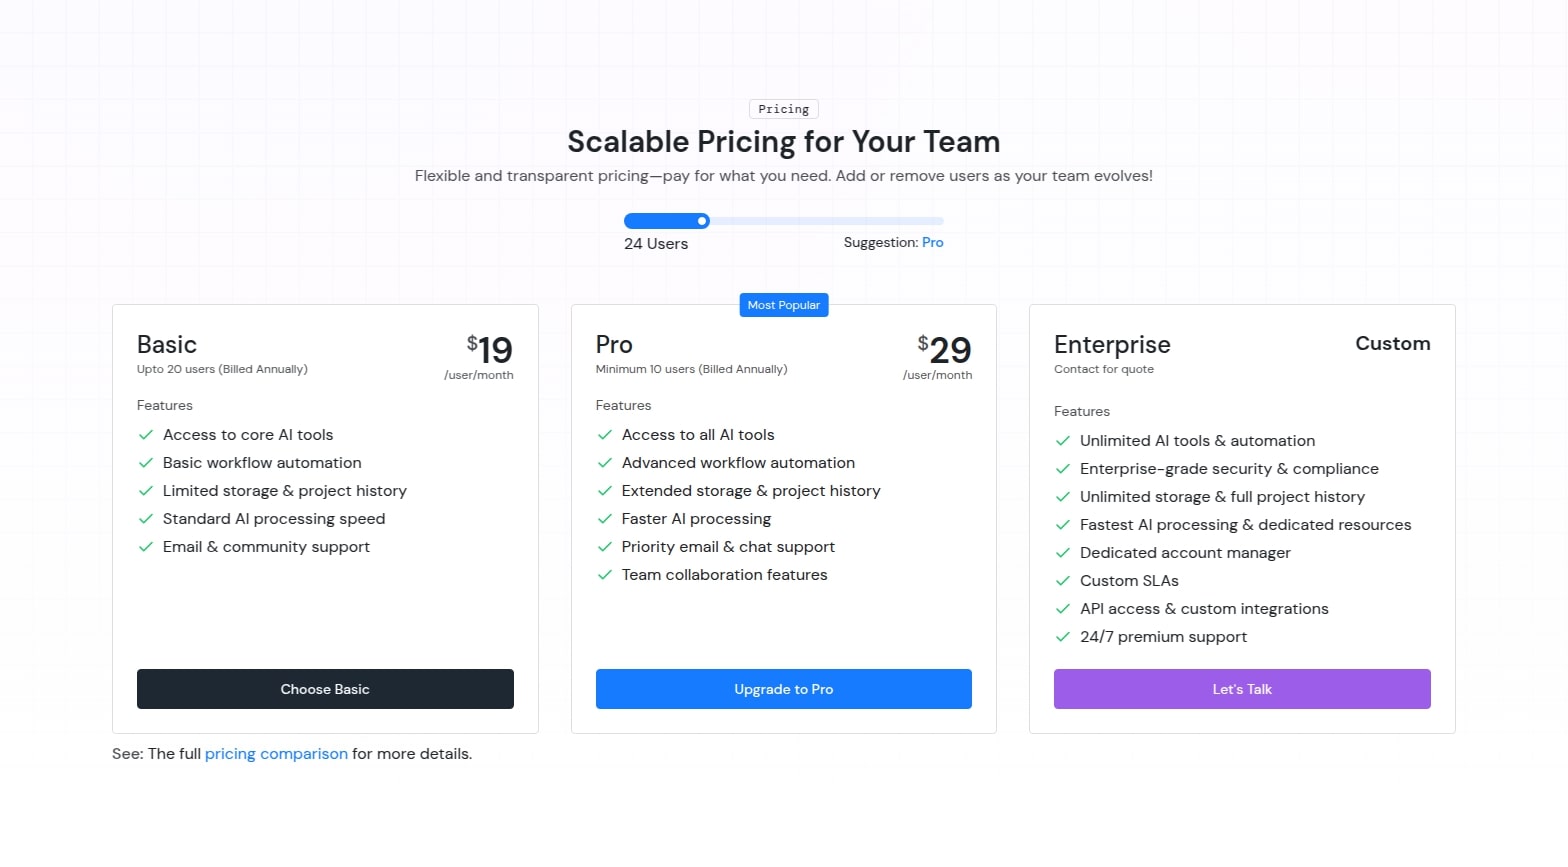
Task: Open the pricing comparison link
Action: [276, 754]
